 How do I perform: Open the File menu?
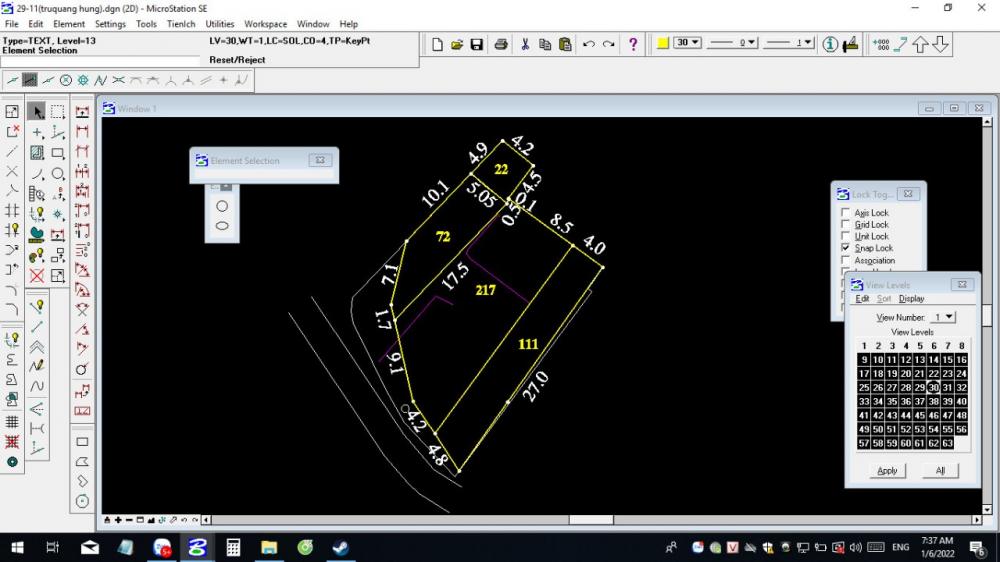11,24
